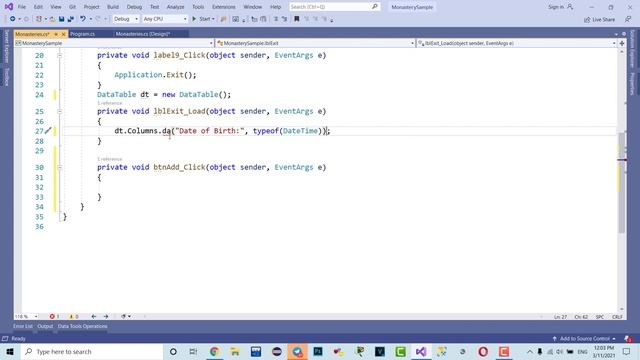Image resolution: width=640 pixels, height=360 pixels.
Task: Open the Properties side tab
Action: (632, 84)
